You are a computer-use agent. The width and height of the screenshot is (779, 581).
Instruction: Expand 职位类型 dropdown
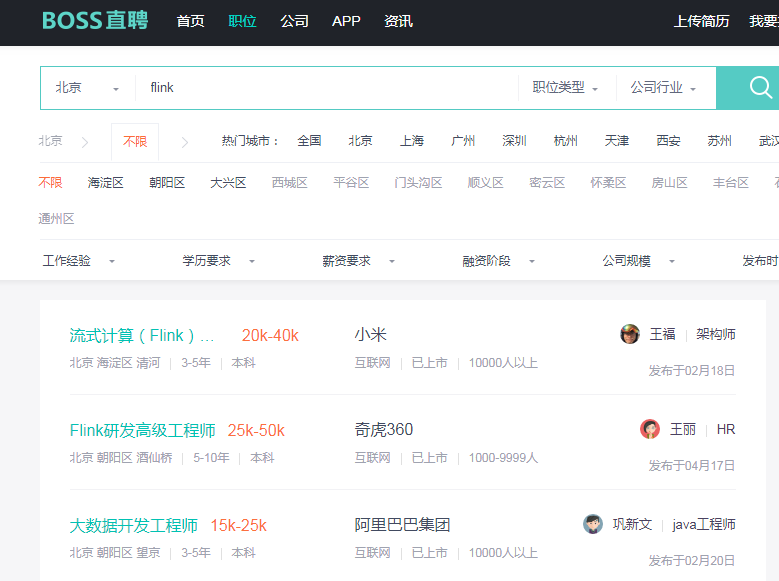pyautogui.click(x=565, y=88)
